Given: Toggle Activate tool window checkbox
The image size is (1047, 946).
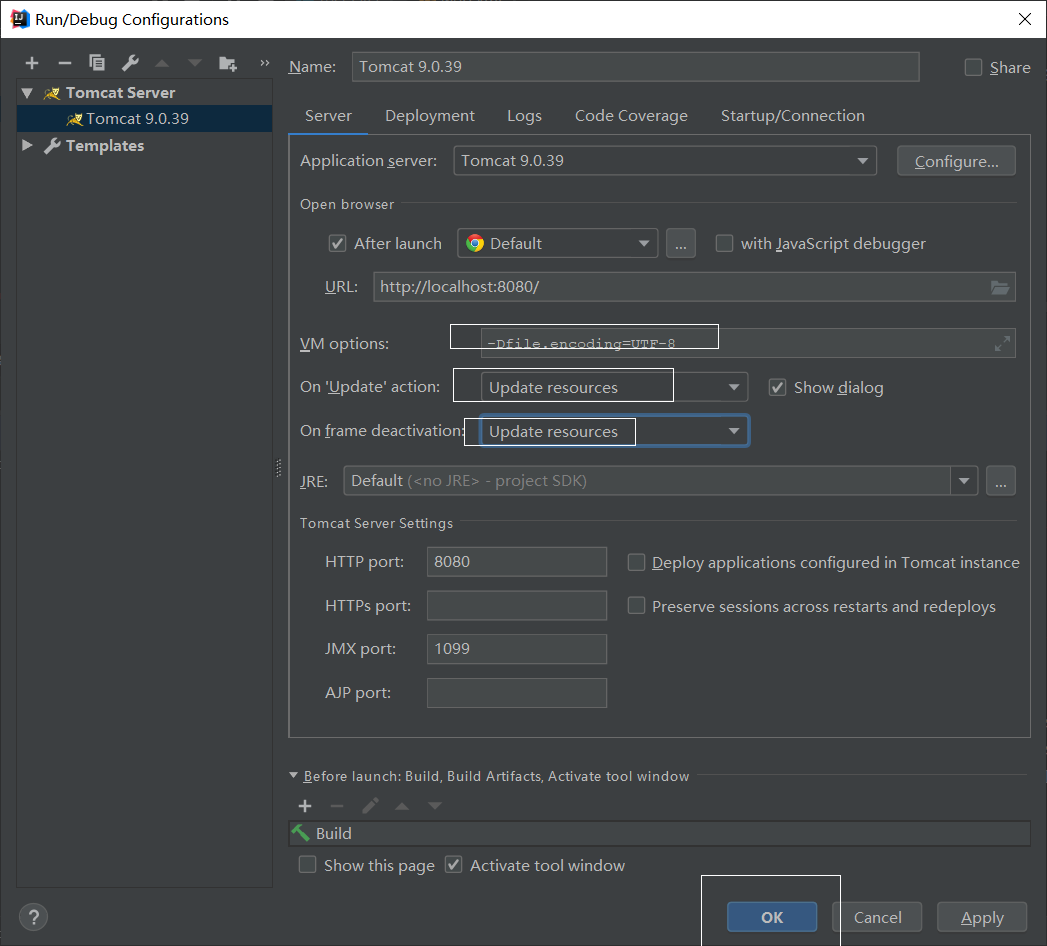Looking at the screenshot, I should 453,865.
